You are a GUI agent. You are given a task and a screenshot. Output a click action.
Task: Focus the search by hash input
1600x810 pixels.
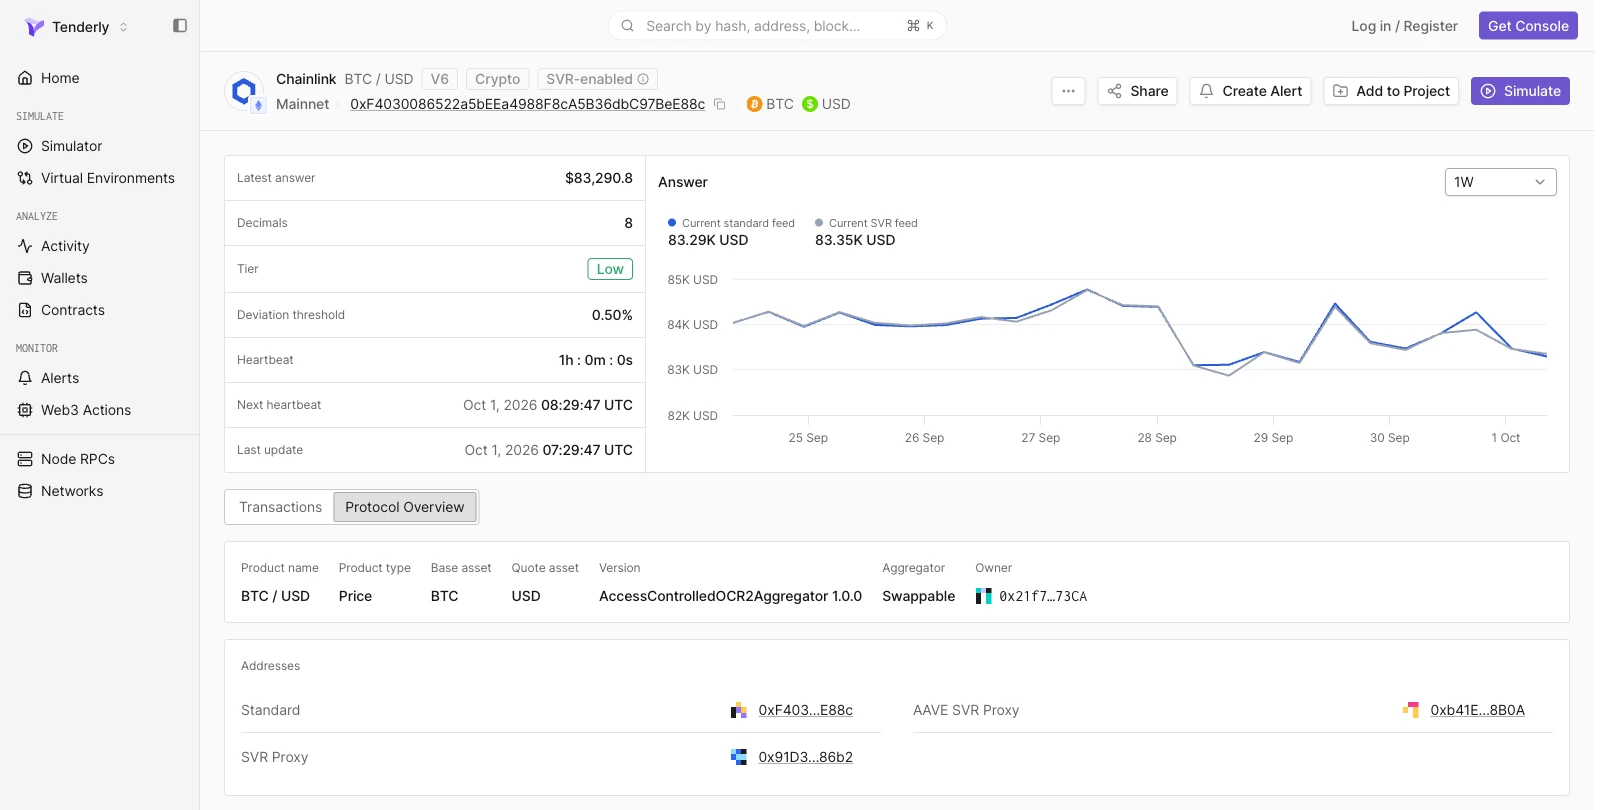click(777, 26)
